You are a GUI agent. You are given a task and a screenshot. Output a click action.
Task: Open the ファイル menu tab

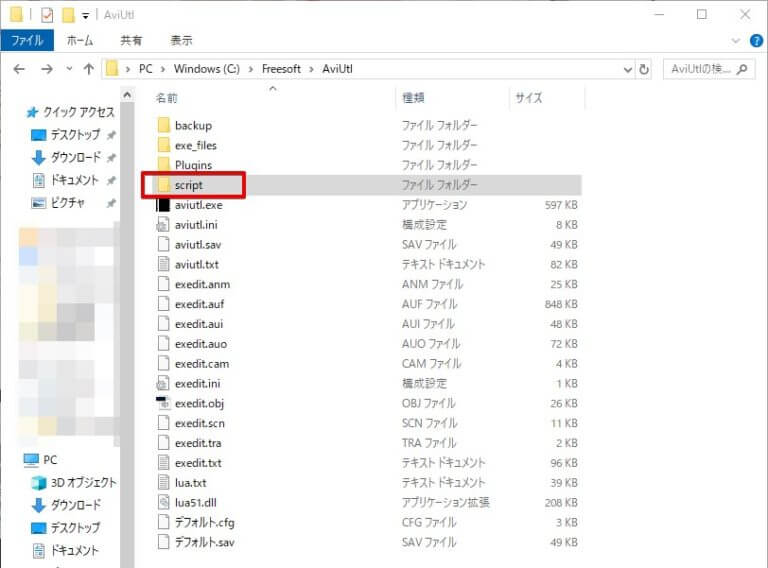coord(26,41)
